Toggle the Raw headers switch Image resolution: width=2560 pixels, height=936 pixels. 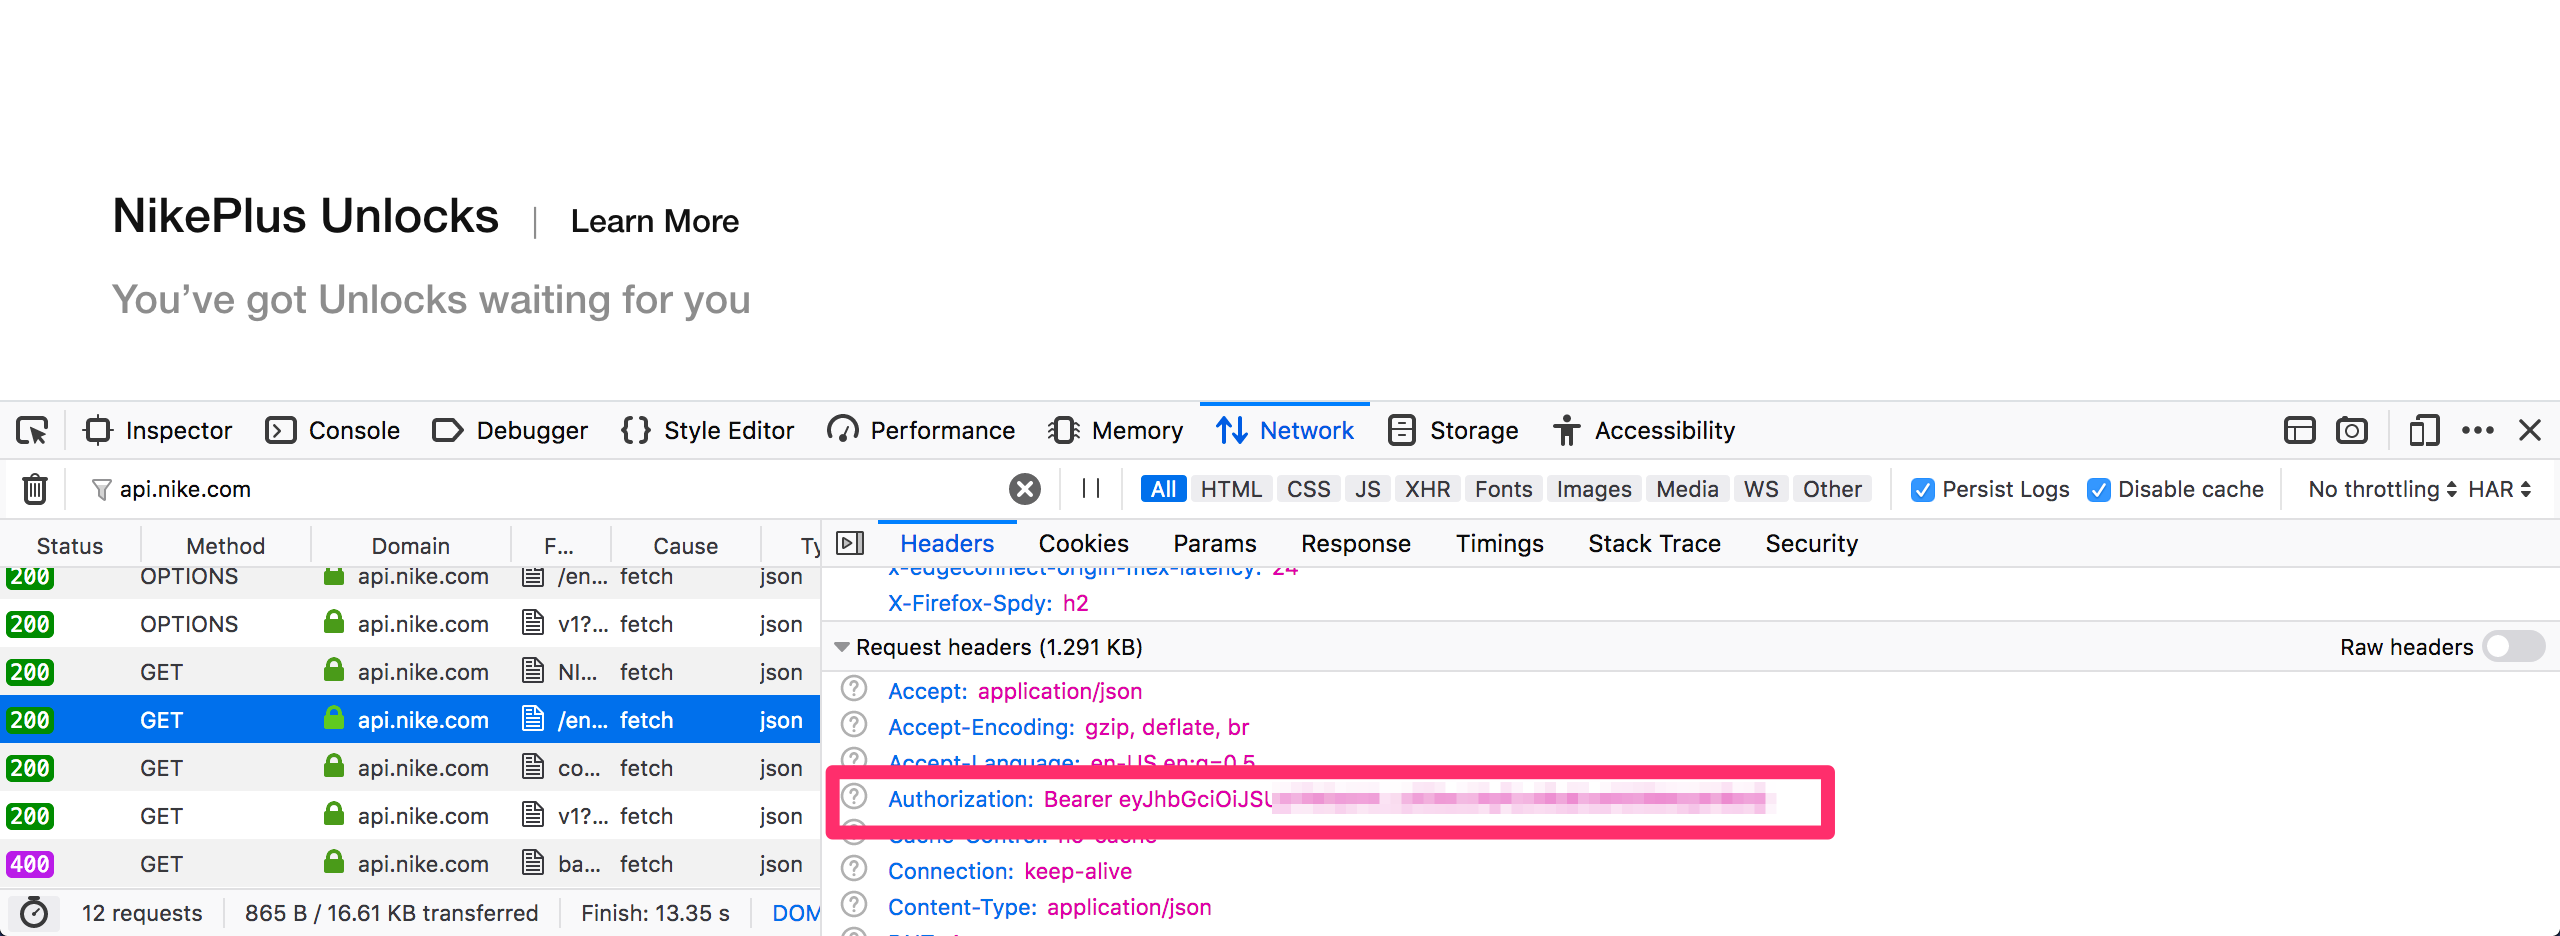2516,647
